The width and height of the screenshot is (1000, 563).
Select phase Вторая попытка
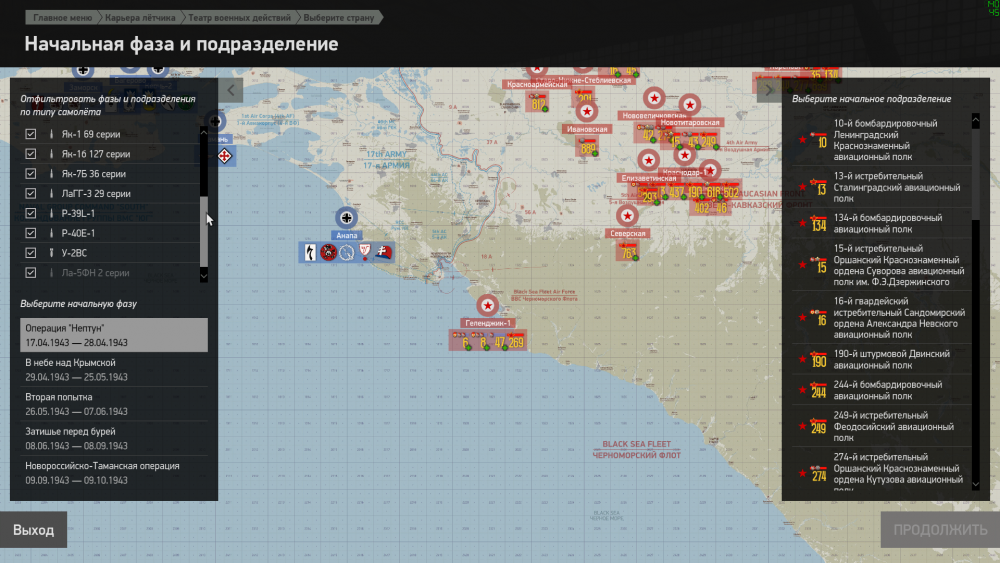pyautogui.click(x=114, y=404)
